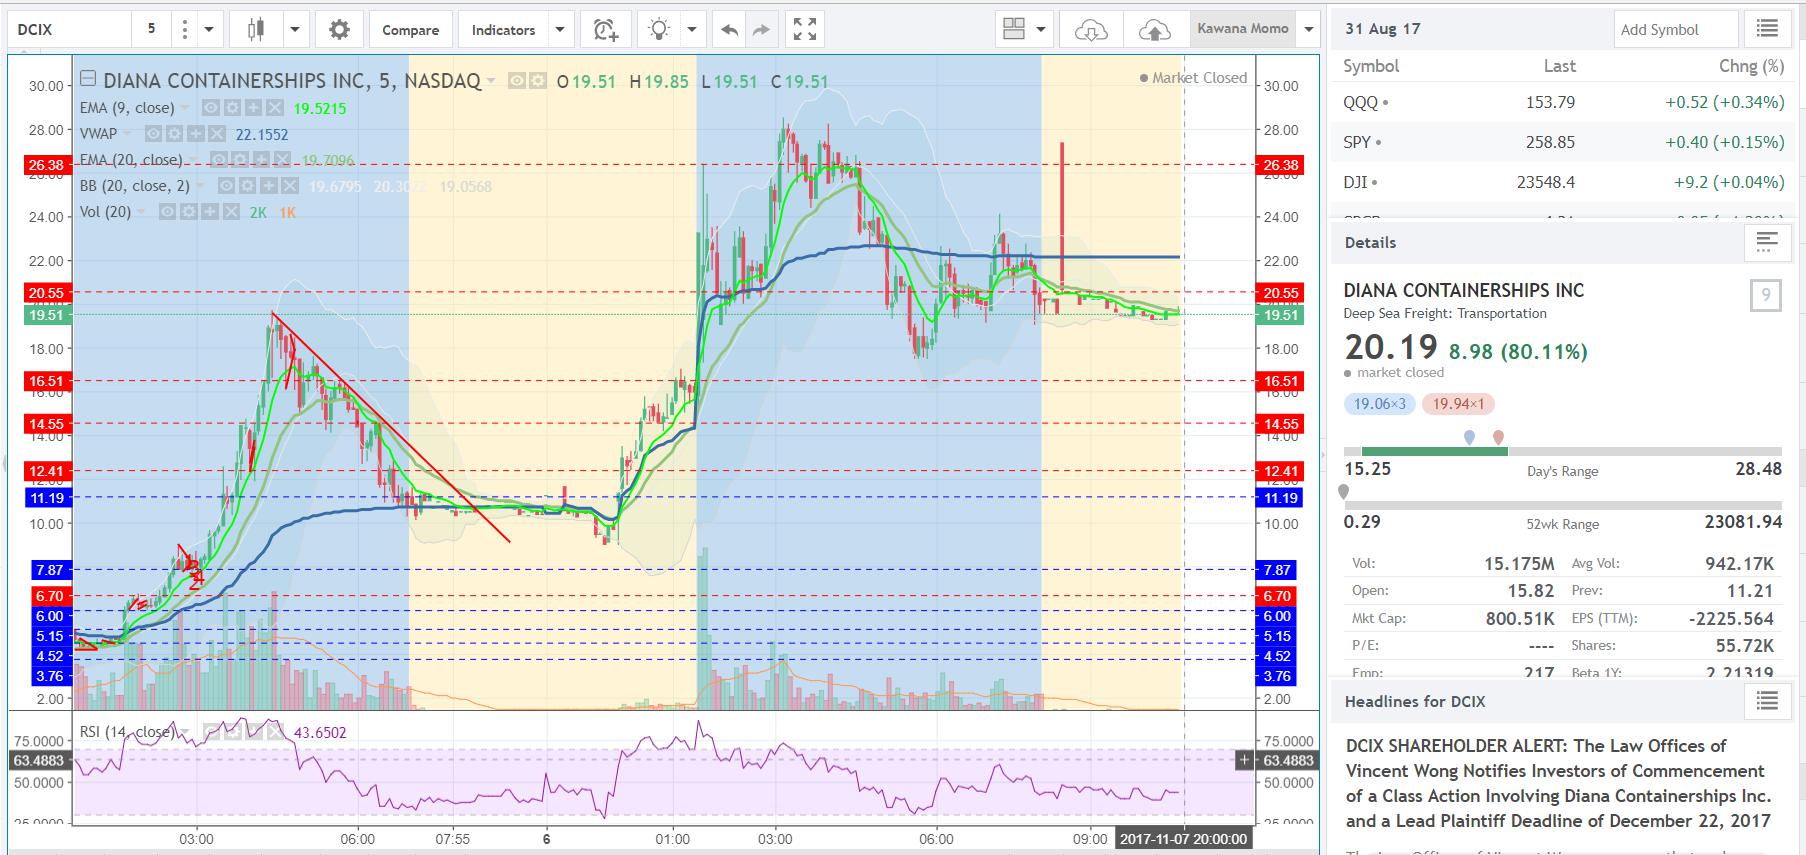Select SPY in the watchlist
This screenshot has height=855, width=1806.
(1563, 142)
